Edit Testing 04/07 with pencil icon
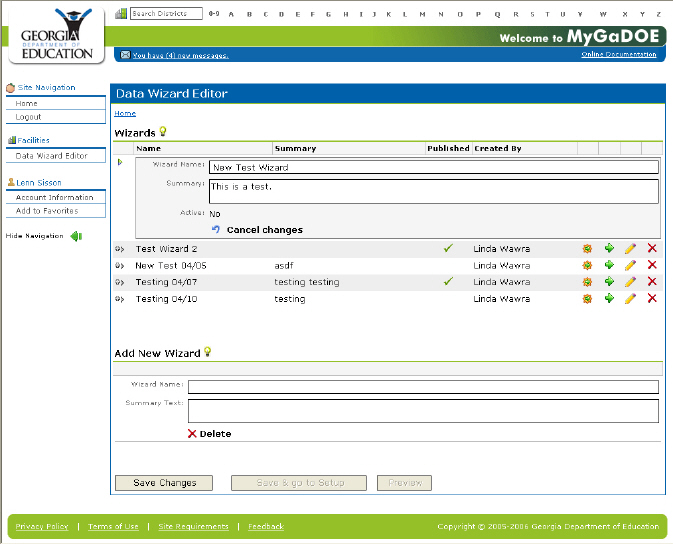 point(630,282)
